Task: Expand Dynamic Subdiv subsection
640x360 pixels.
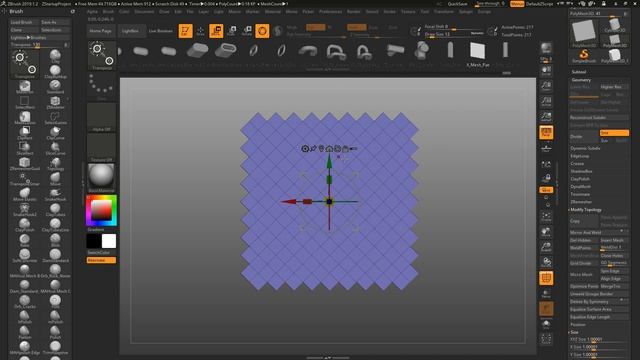Action: [x=585, y=148]
